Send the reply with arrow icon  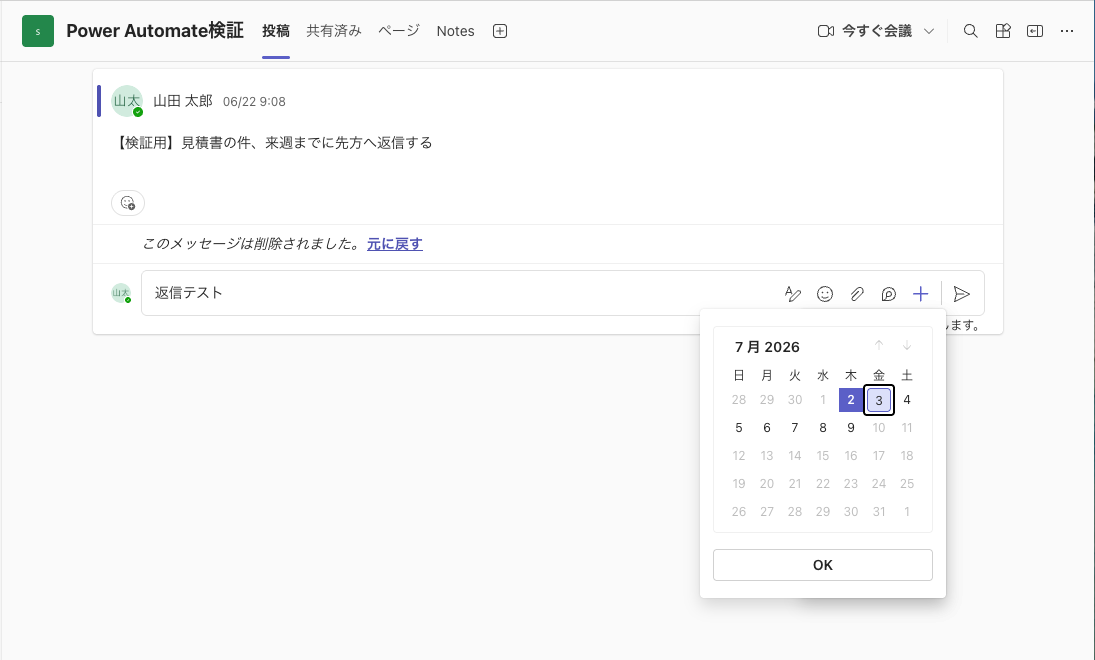point(962,294)
